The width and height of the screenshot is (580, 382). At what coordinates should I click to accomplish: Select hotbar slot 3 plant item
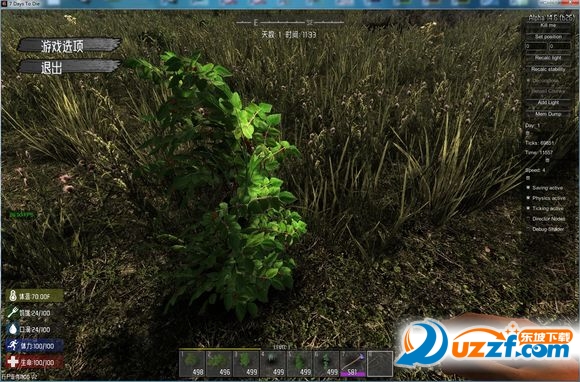246,364
